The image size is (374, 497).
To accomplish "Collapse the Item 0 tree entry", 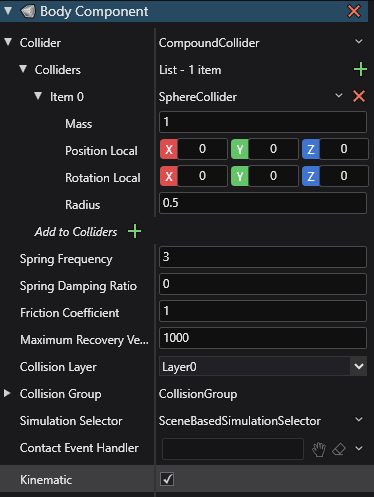I will [x=38, y=96].
